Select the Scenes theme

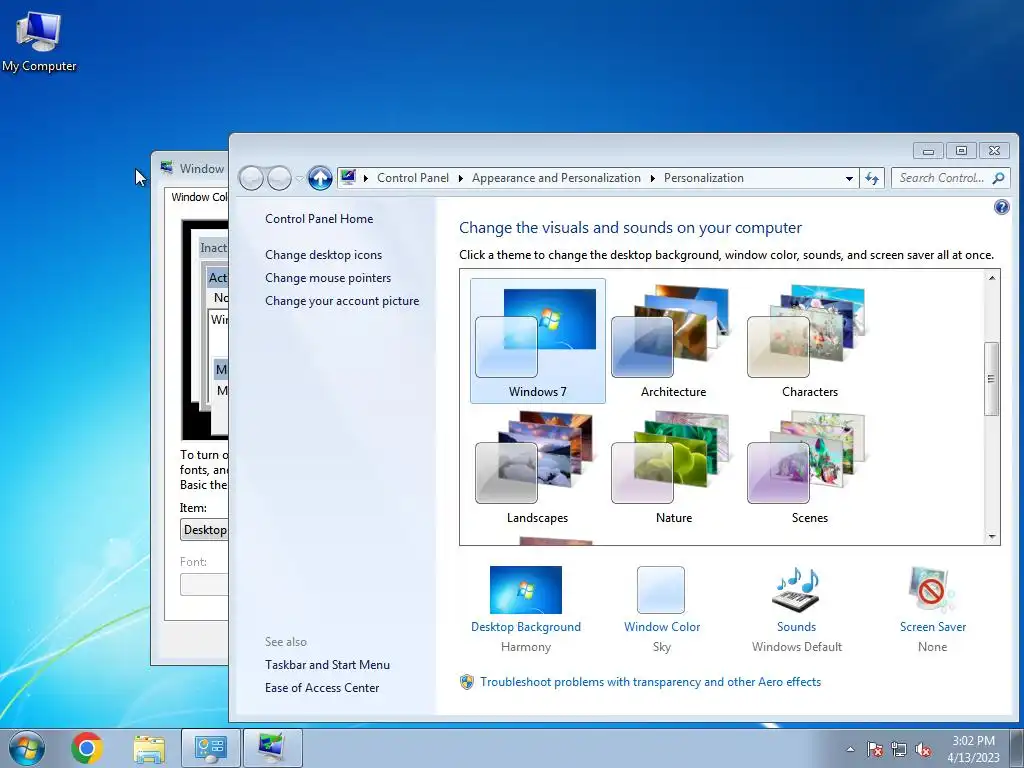click(810, 467)
